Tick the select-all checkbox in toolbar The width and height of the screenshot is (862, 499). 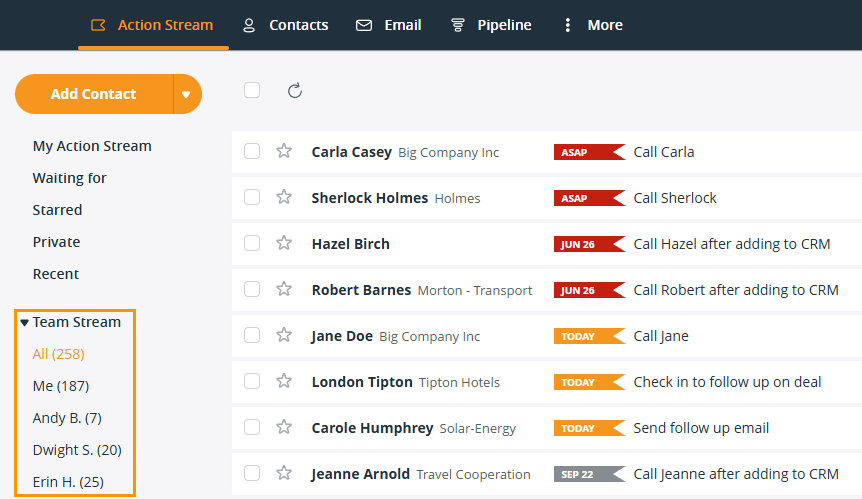pyautogui.click(x=252, y=91)
